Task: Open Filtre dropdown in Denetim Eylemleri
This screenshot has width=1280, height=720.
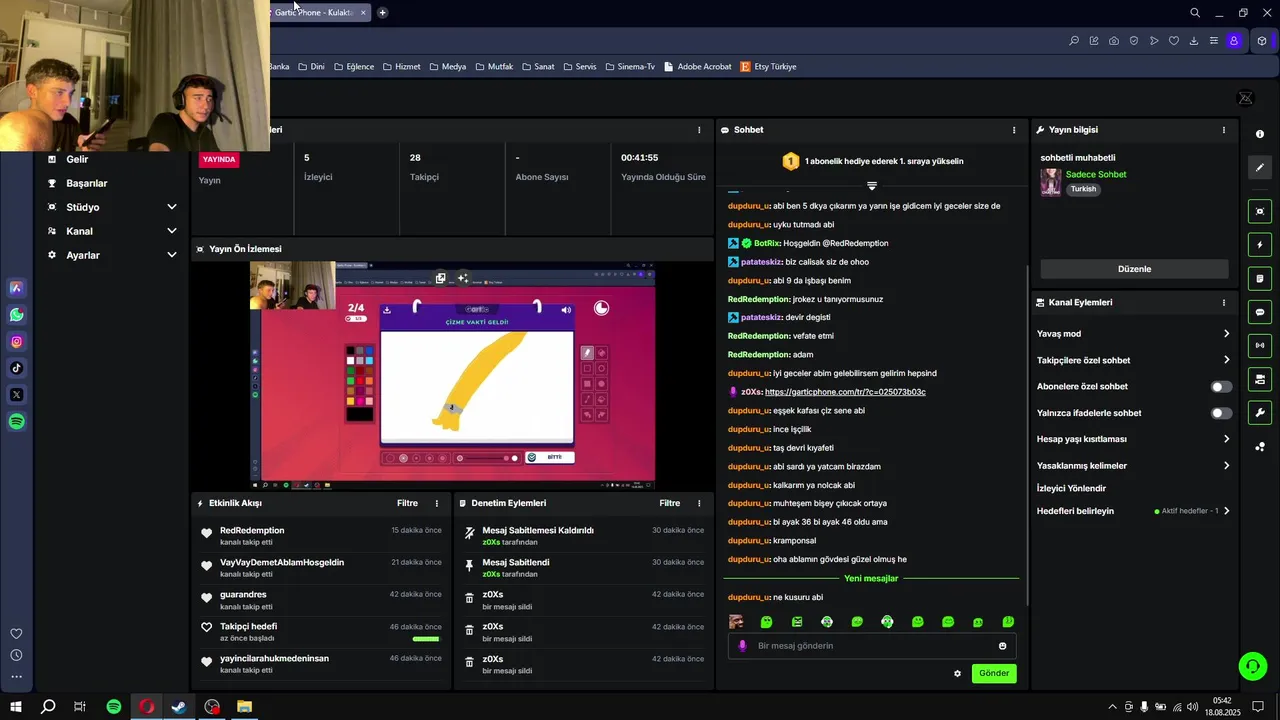Action: pyautogui.click(x=670, y=504)
